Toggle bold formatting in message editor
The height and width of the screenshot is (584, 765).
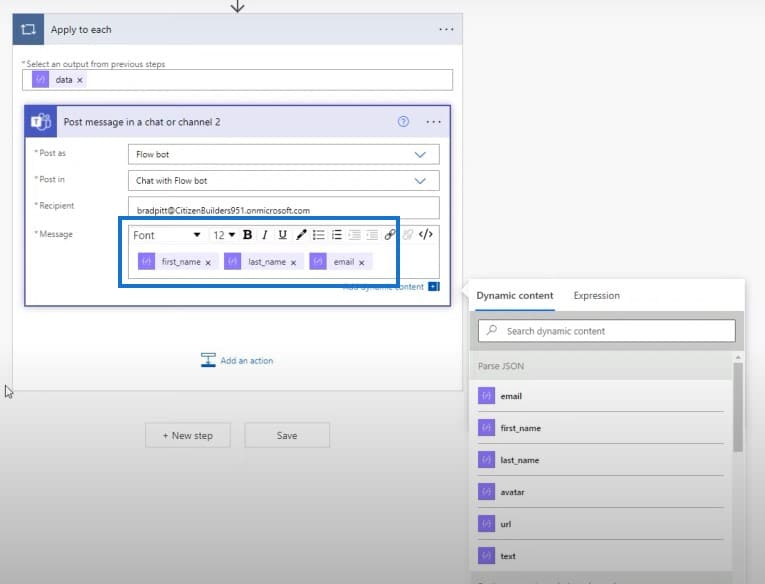[247, 235]
